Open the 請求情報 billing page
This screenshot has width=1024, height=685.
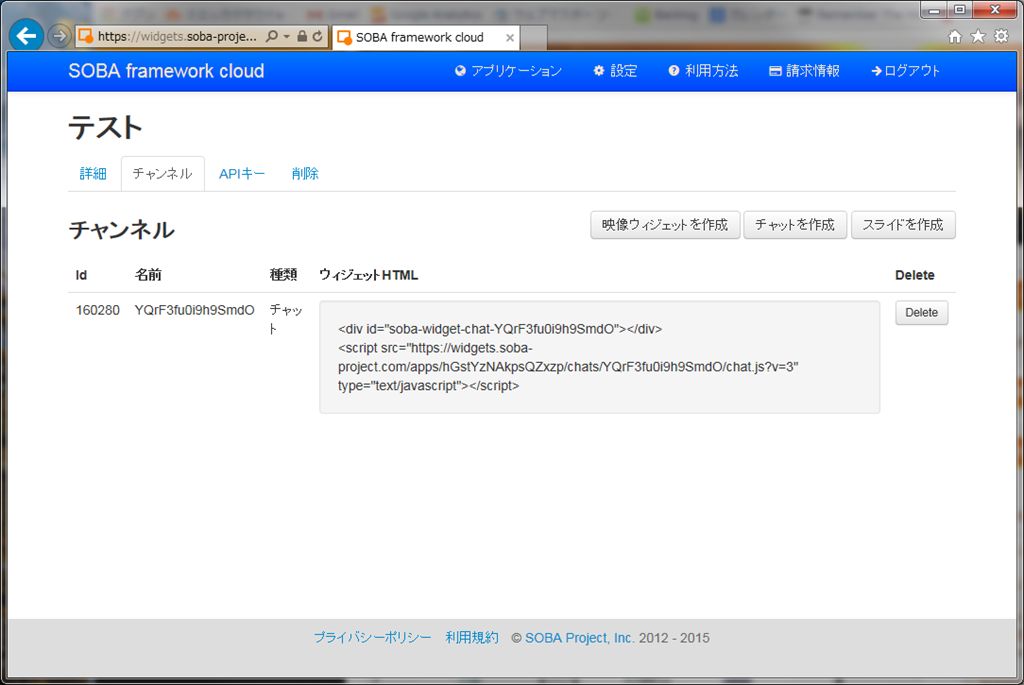(x=804, y=71)
